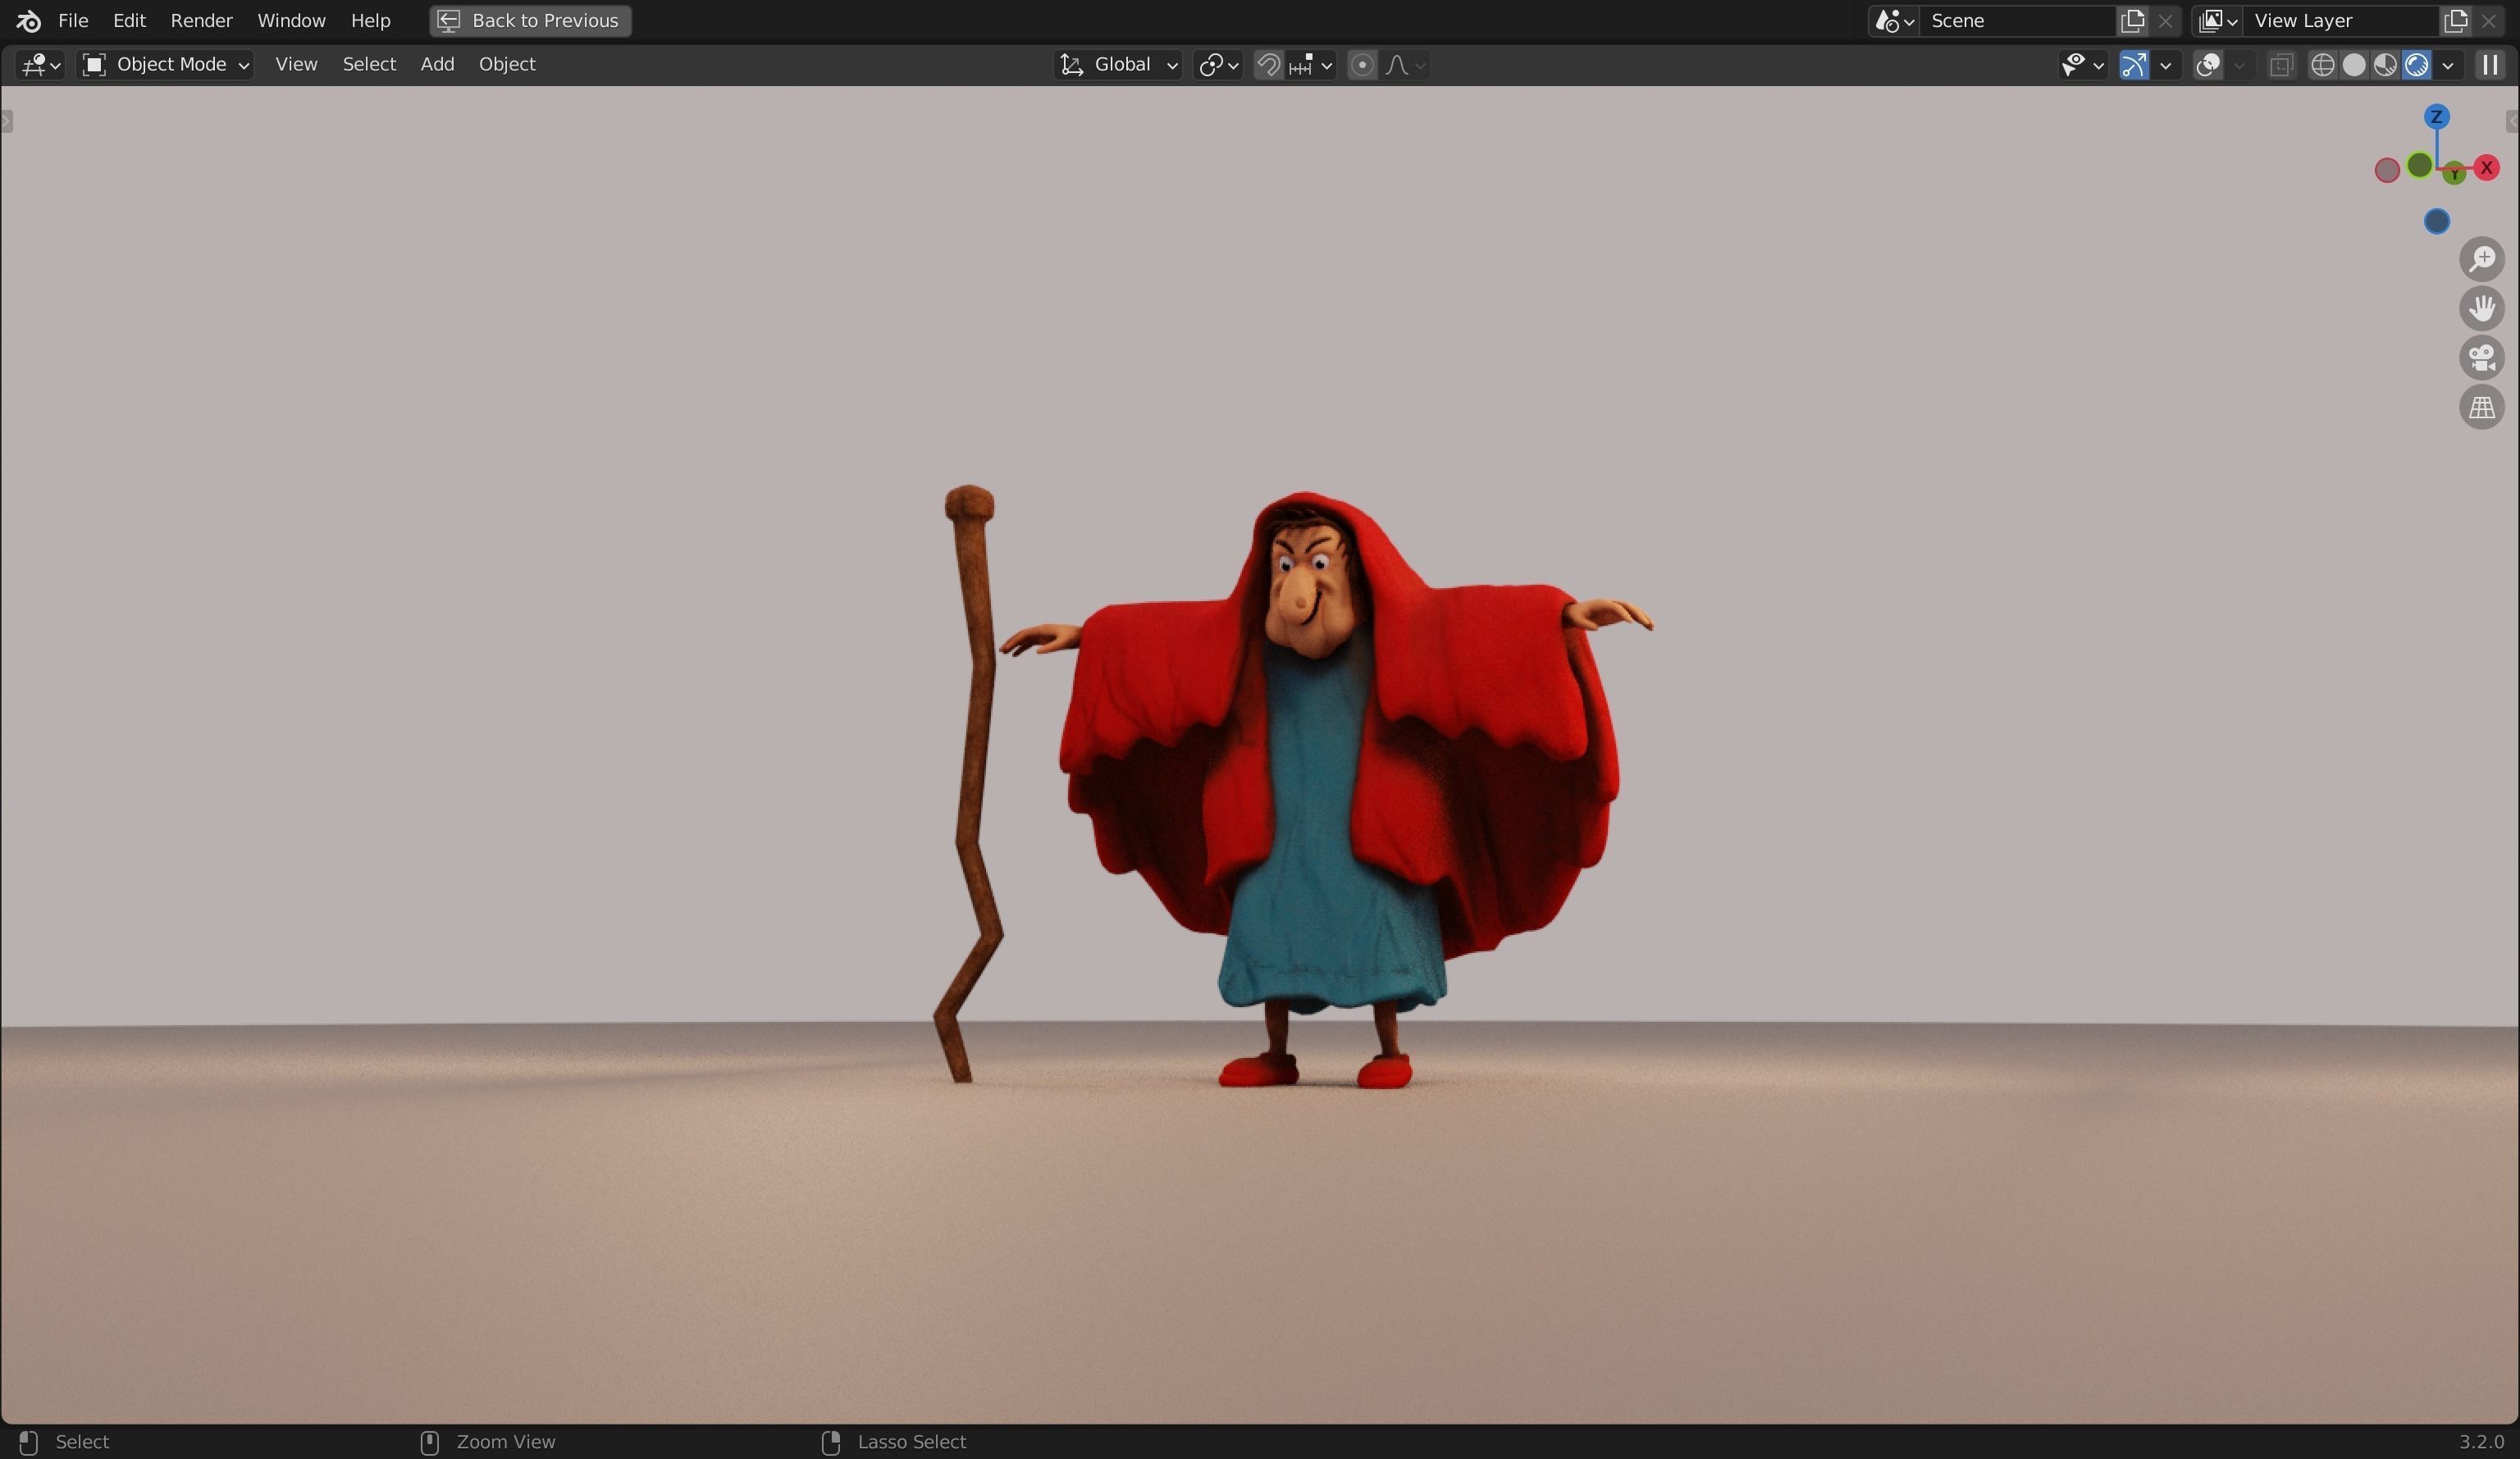Switch to material preview shading
This screenshot has height=1459, width=2520.
click(x=2385, y=65)
